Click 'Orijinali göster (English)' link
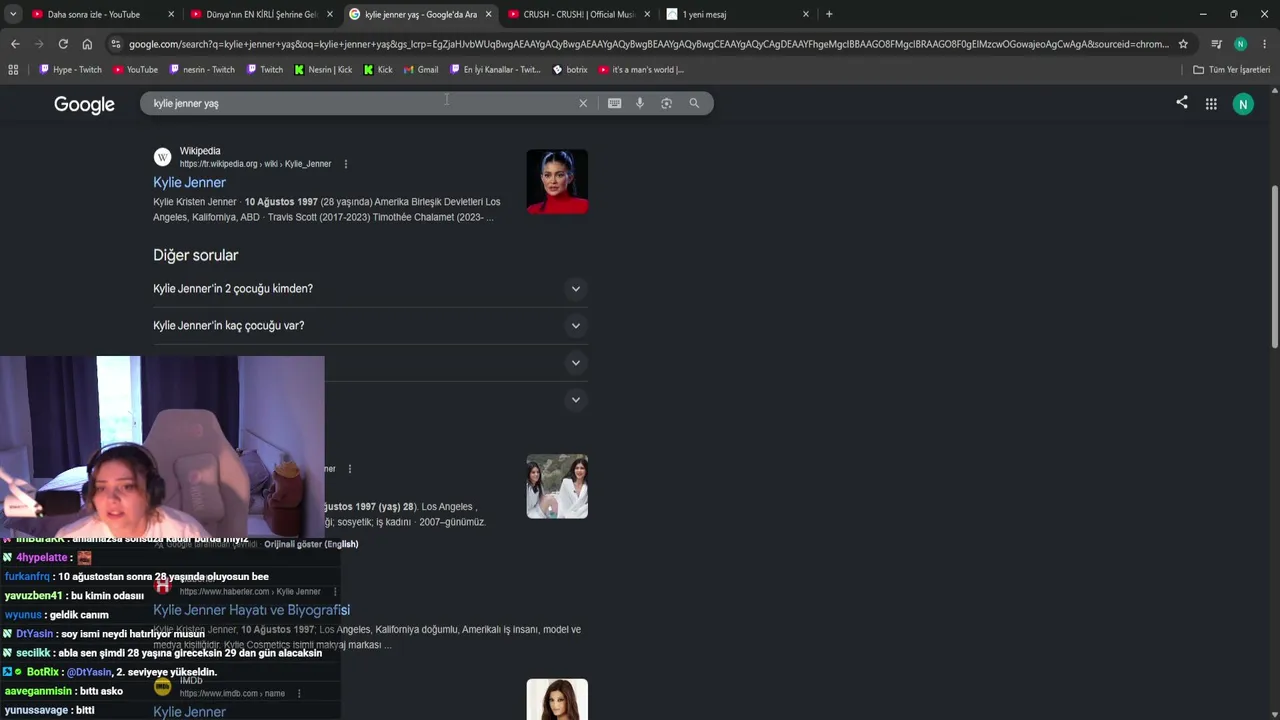The width and height of the screenshot is (1280, 720). (x=311, y=544)
